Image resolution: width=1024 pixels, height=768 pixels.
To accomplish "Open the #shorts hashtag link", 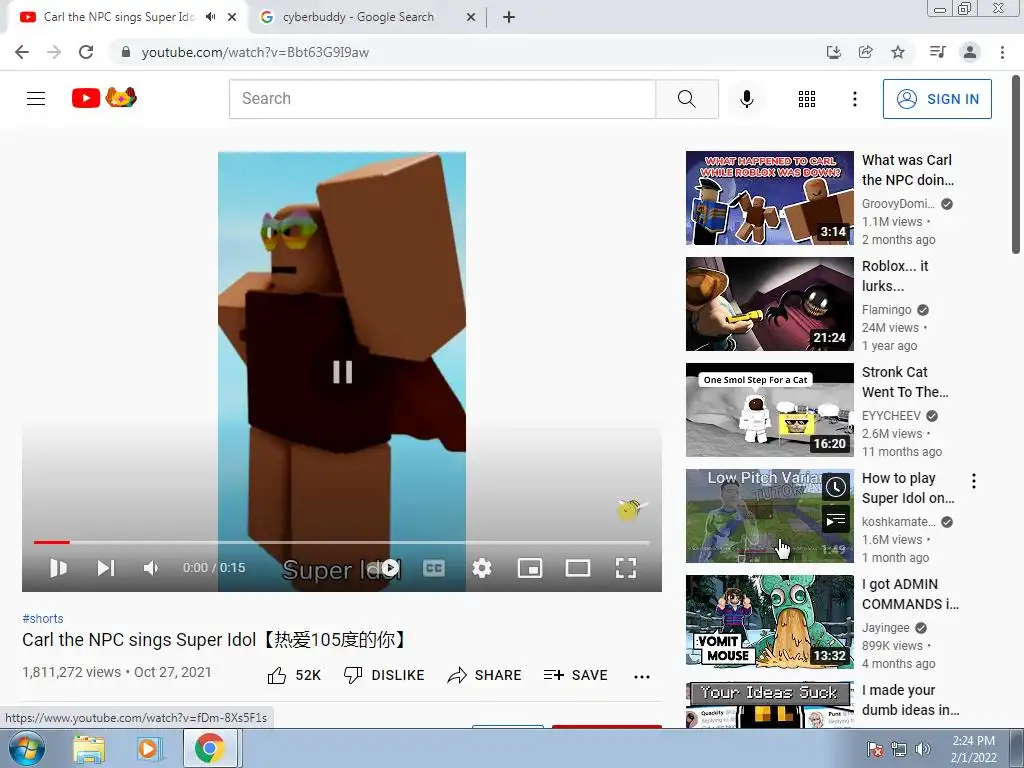I will [x=43, y=618].
